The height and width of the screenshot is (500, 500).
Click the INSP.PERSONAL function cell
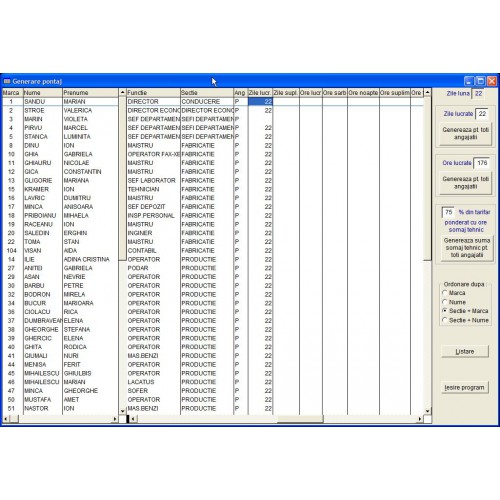click(153, 216)
